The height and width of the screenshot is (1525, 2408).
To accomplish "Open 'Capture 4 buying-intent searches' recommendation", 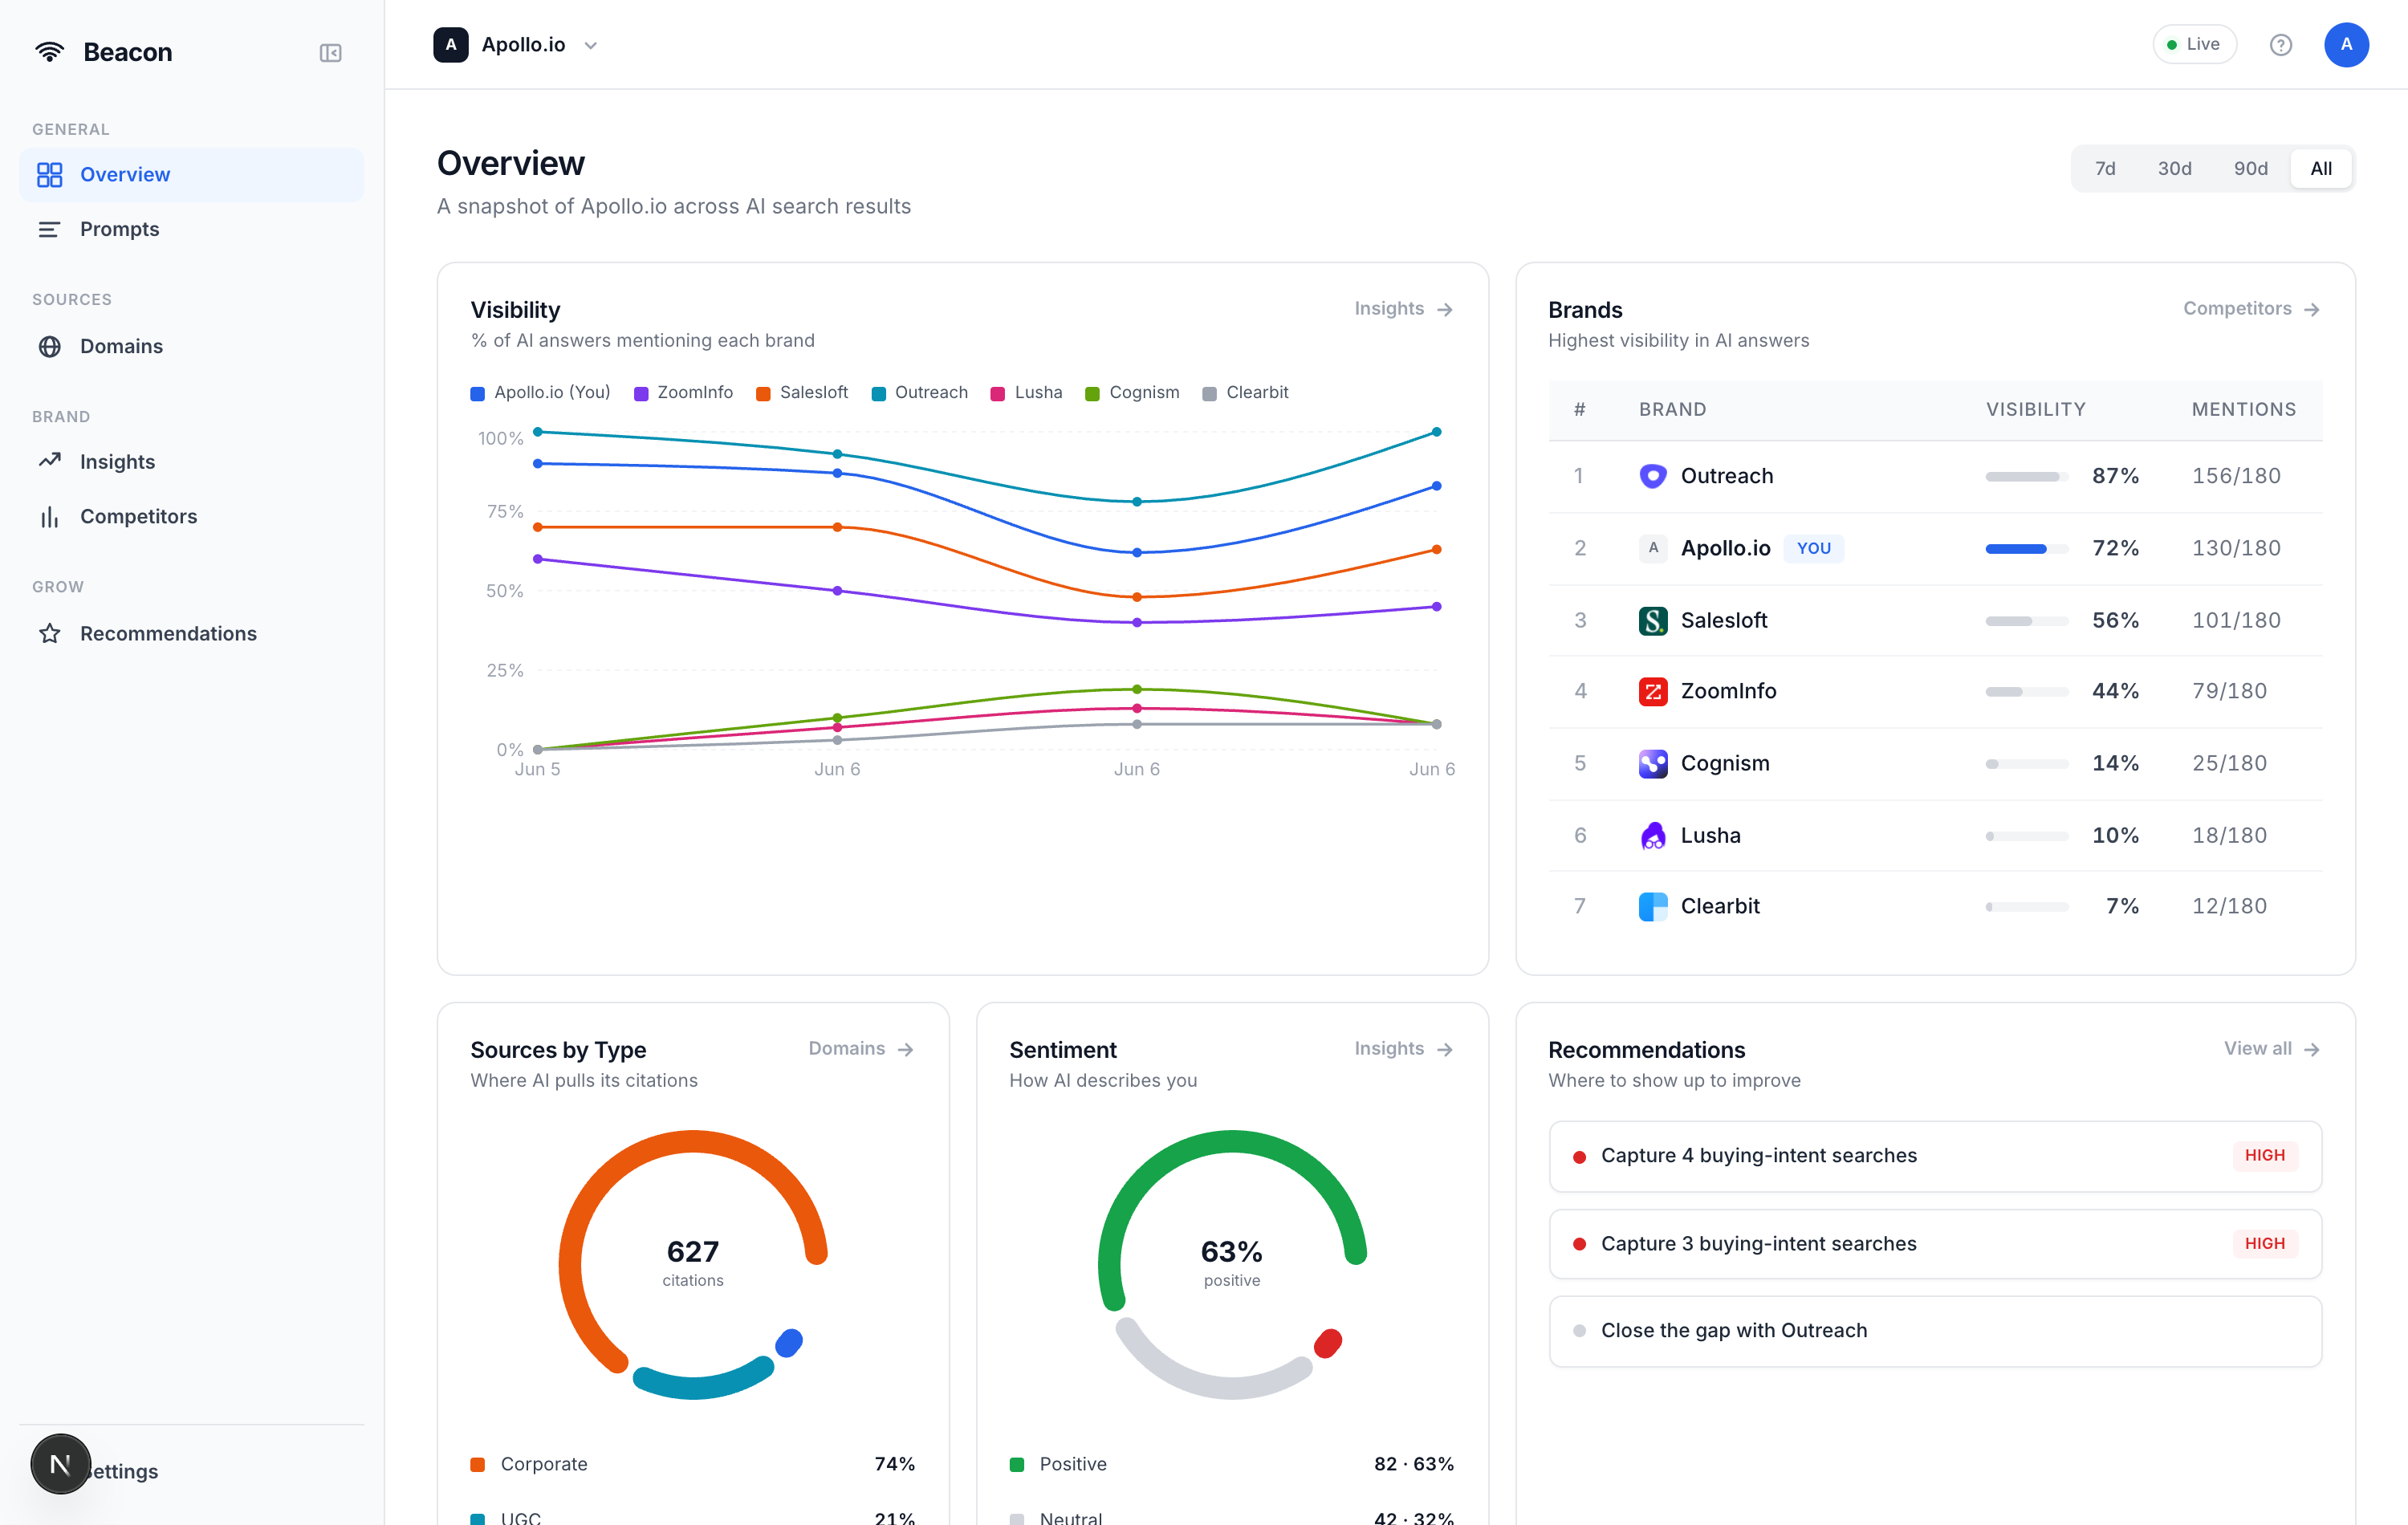I will coord(1935,1156).
